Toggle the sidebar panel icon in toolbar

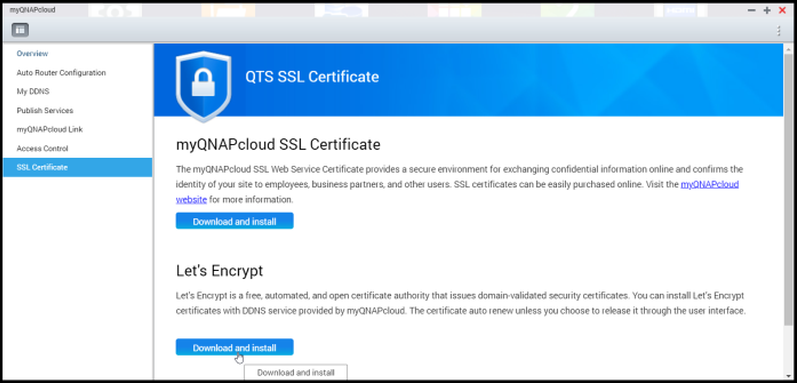[x=20, y=30]
